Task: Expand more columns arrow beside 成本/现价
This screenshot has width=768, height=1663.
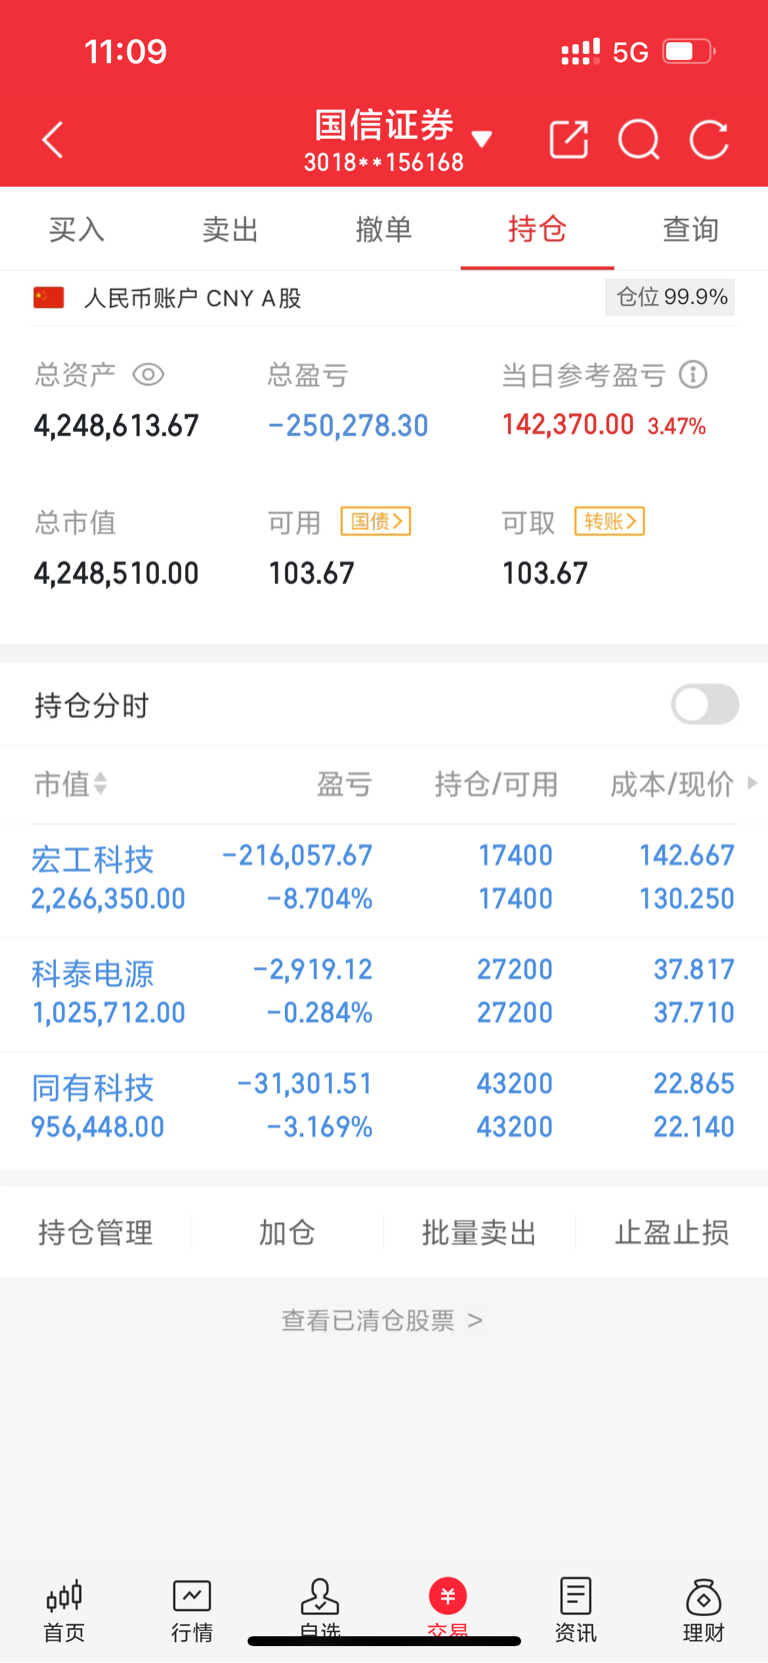Action: click(752, 783)
